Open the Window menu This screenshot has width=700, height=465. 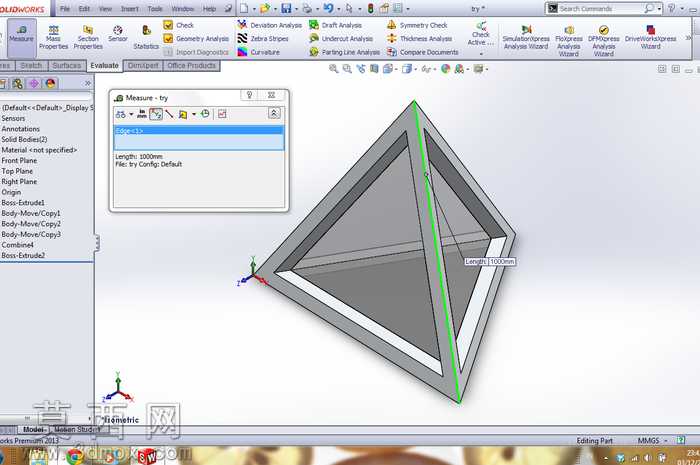coord(183,8)
